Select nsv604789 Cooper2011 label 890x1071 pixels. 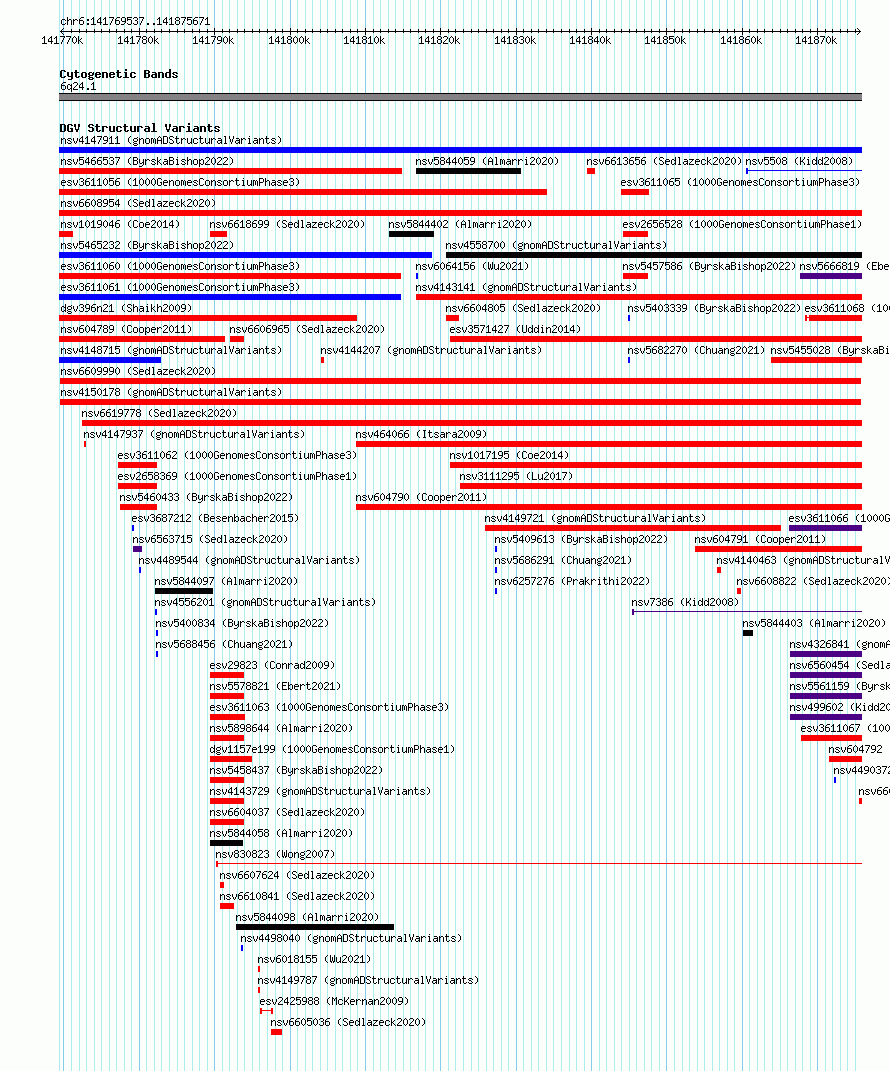(x=126, y=329)
